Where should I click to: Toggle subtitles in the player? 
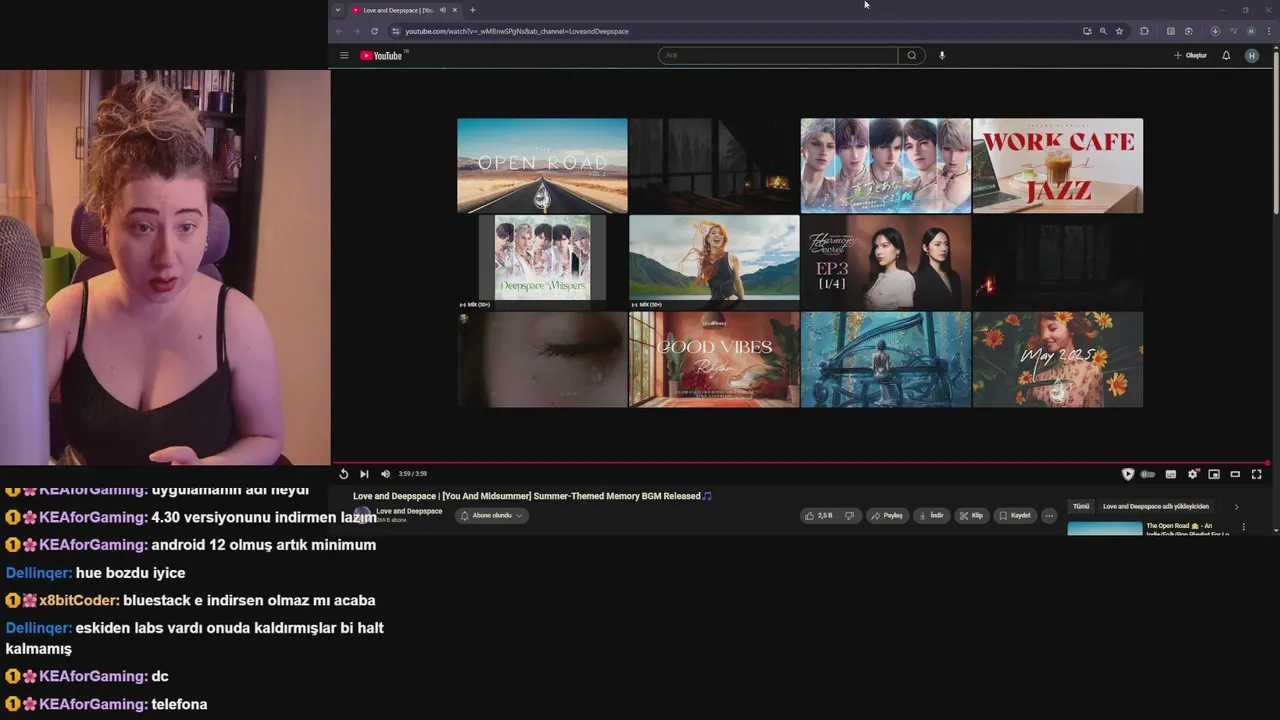click(x=1171, y=474)
